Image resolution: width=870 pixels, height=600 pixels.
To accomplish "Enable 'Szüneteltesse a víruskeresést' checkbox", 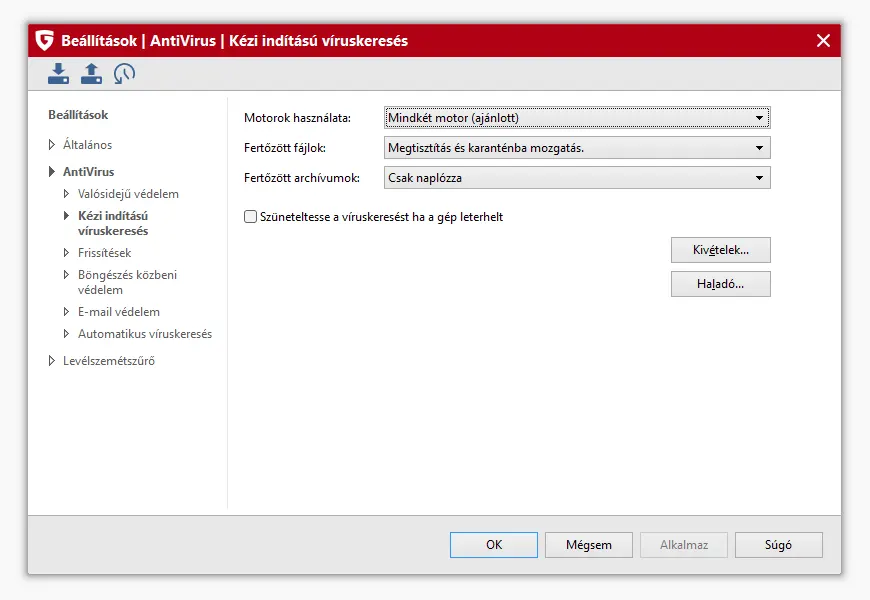I will pos(251,216).
